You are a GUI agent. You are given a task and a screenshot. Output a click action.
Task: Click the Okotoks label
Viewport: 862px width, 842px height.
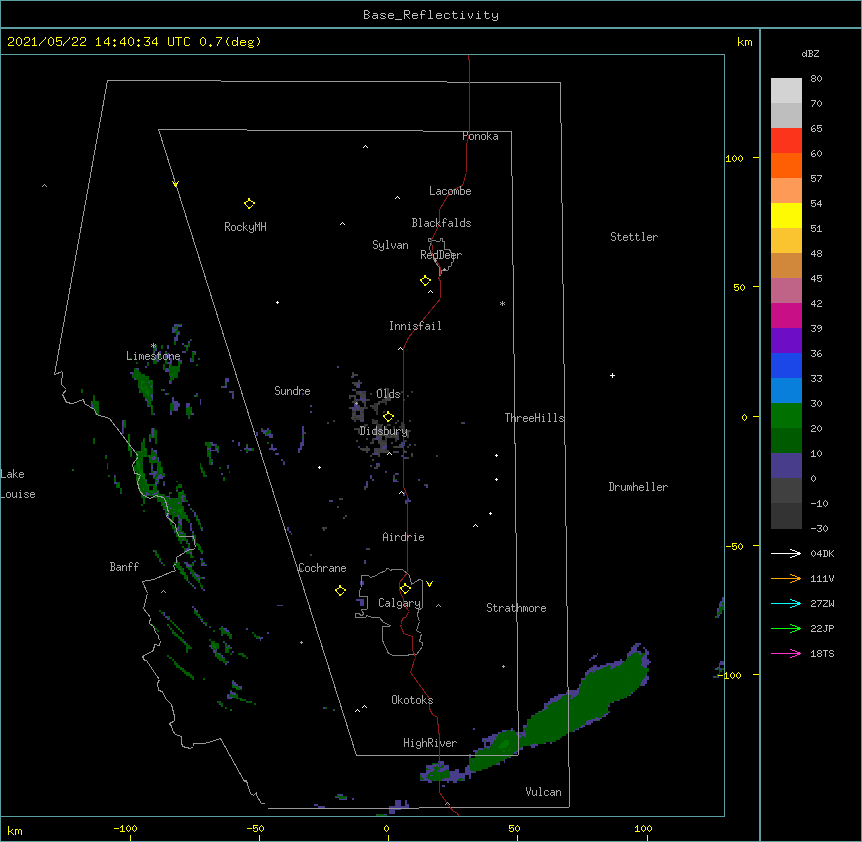click(412, 700)
